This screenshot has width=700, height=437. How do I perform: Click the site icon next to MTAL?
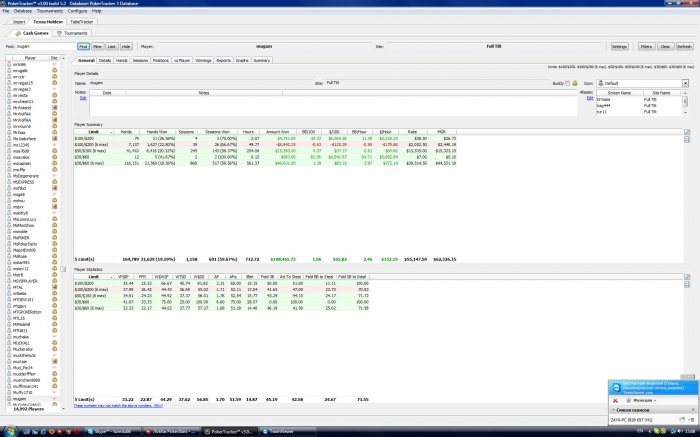(x=54, y=287)
